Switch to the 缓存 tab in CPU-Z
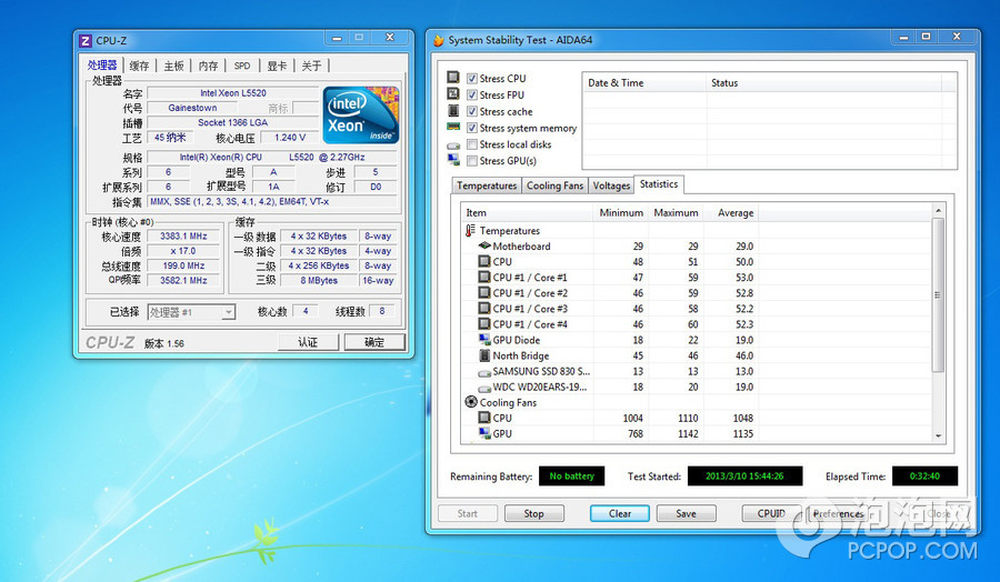 click(139, 66)
